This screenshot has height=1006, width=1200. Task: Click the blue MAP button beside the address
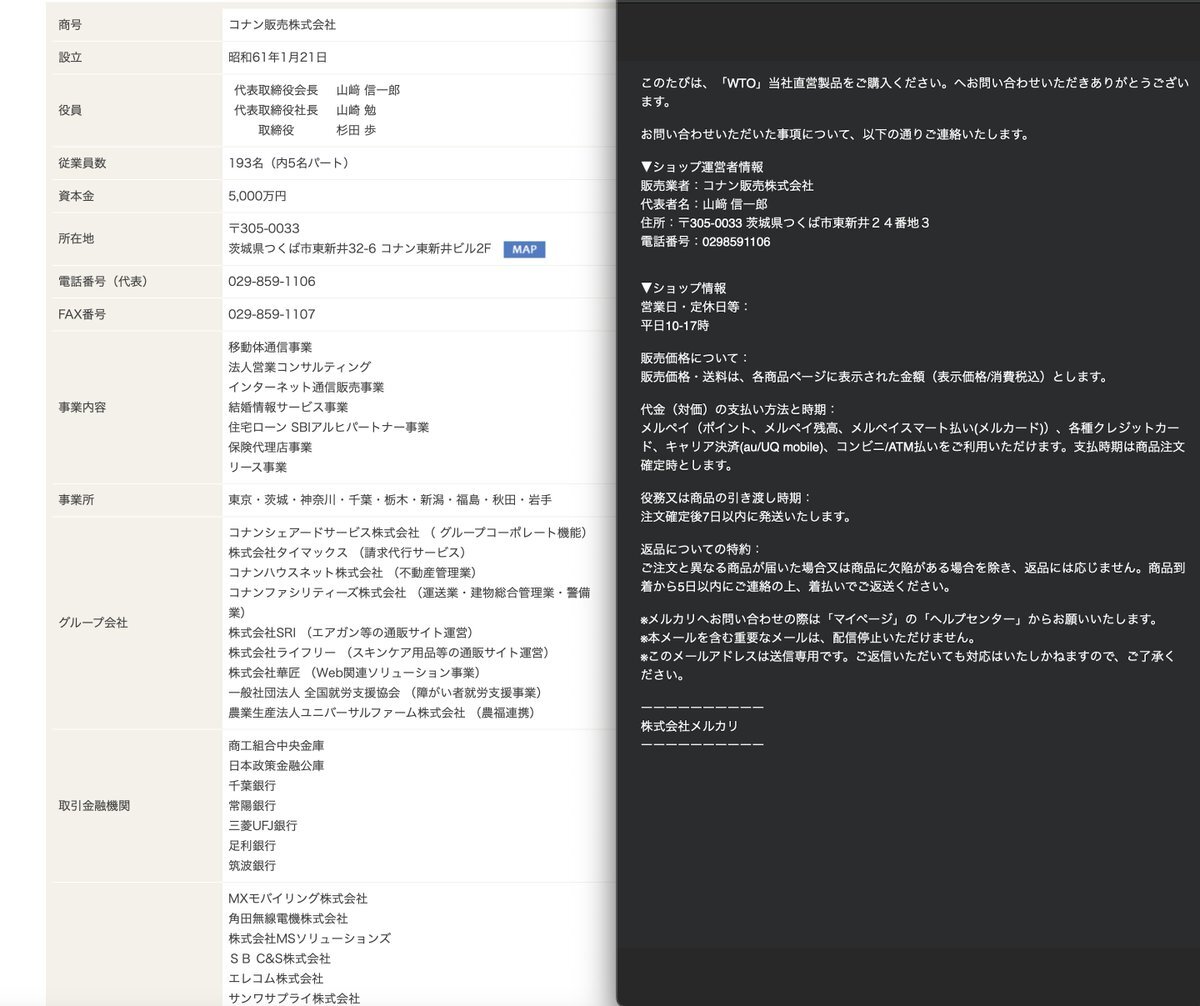point(524,249)
